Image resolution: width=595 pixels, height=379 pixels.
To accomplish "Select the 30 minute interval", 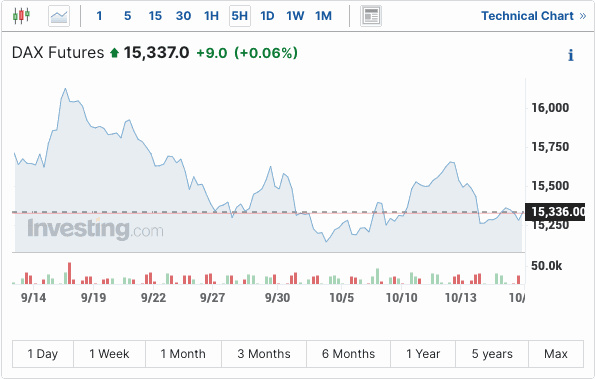I will [183, 16].
